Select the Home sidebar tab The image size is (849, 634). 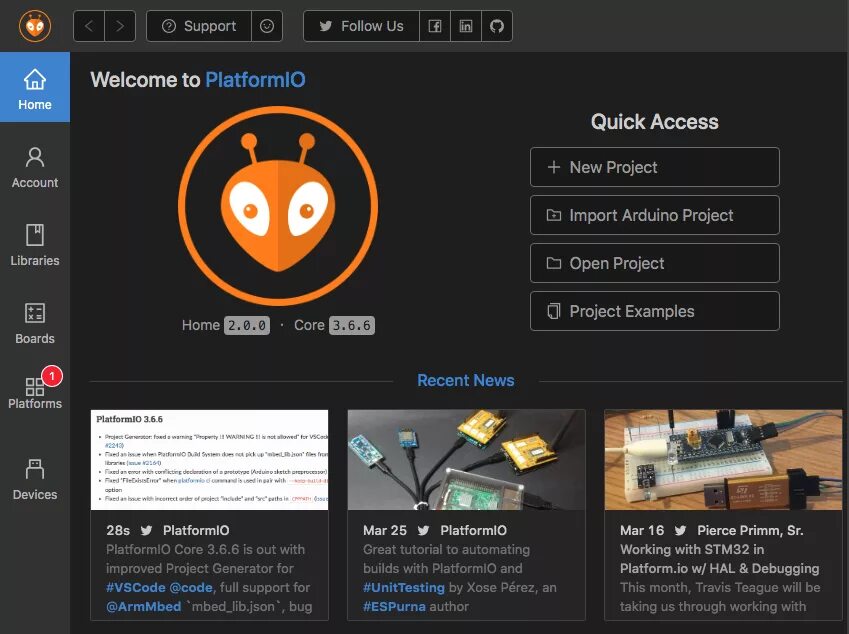click(35, 87)
